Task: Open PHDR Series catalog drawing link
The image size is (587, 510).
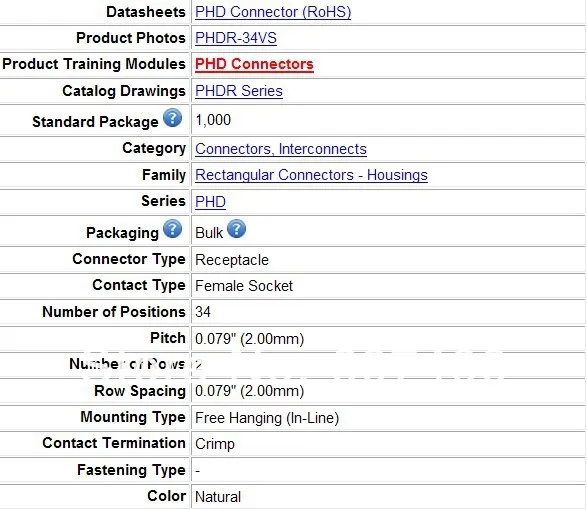Action: pos(239,91)
